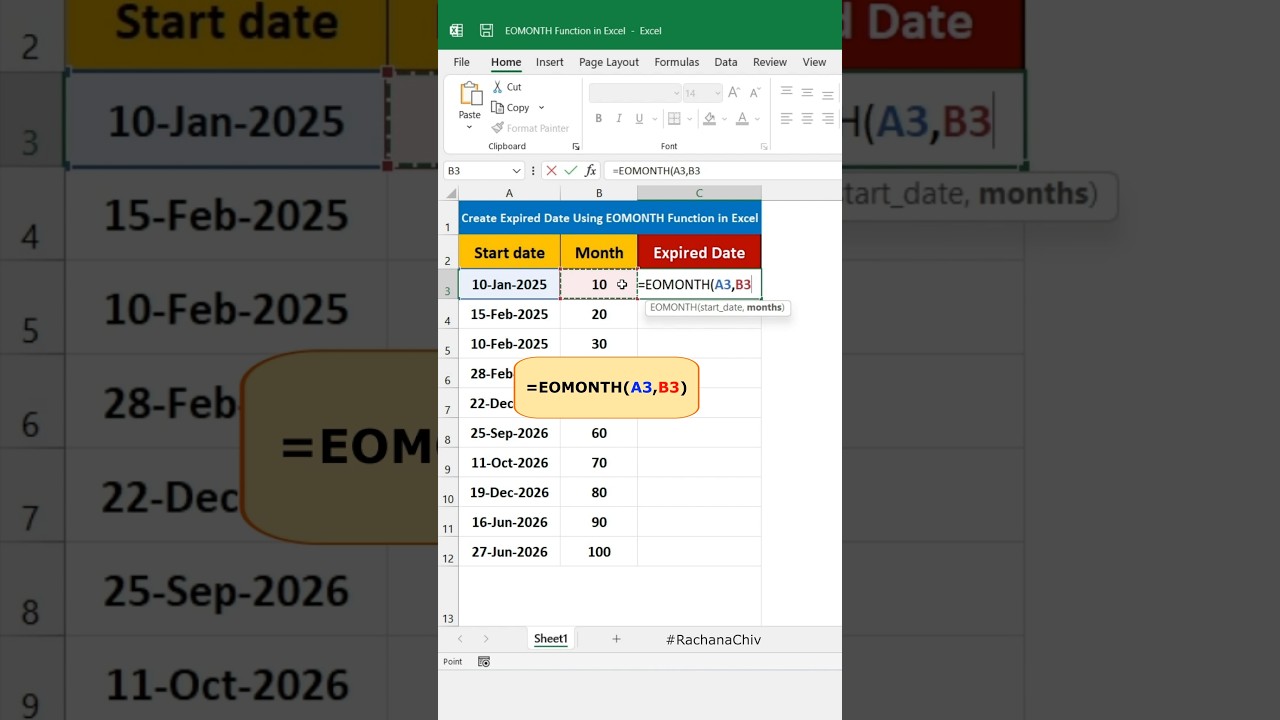The height and width of the screenshot is (720, 1280).
Task: Open Font group dialog launcher
Action: 764,147
